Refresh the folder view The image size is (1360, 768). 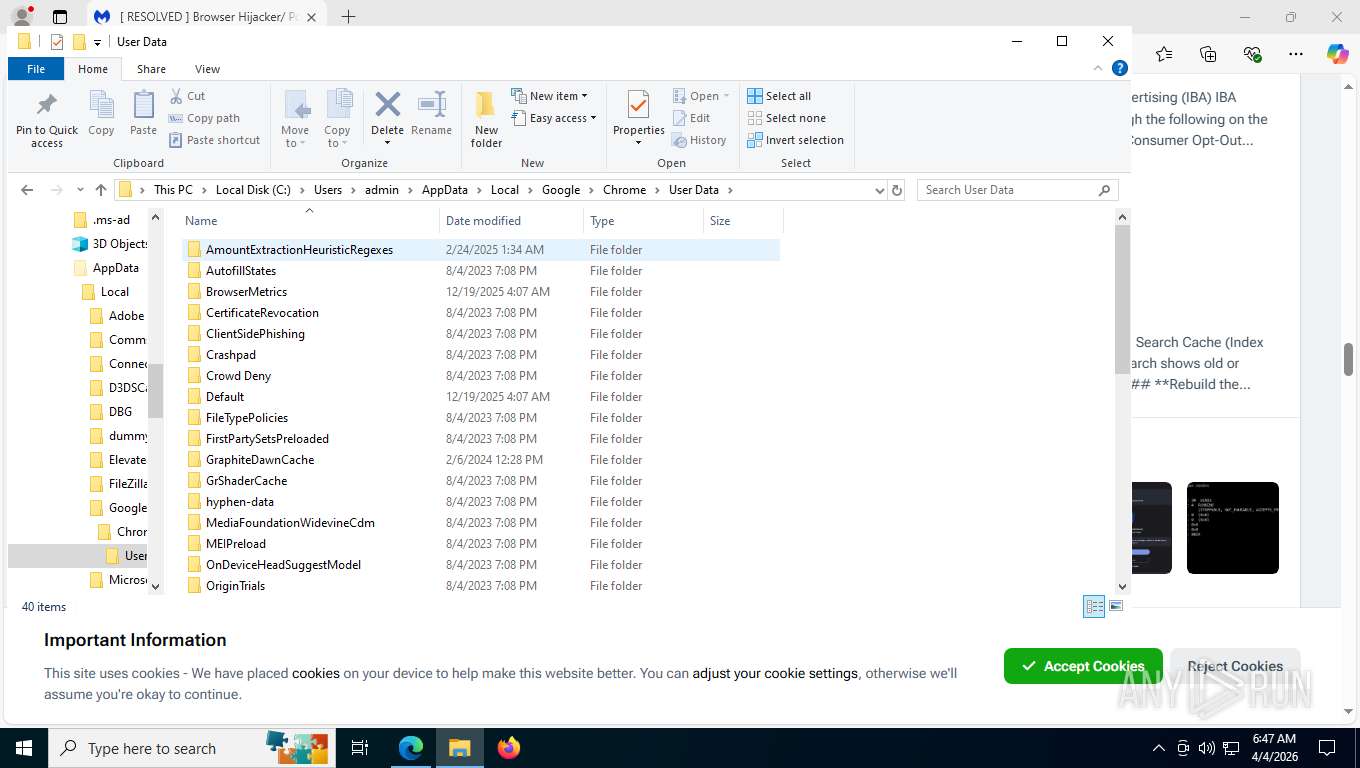pyautogui.click(x=897, y=190)
